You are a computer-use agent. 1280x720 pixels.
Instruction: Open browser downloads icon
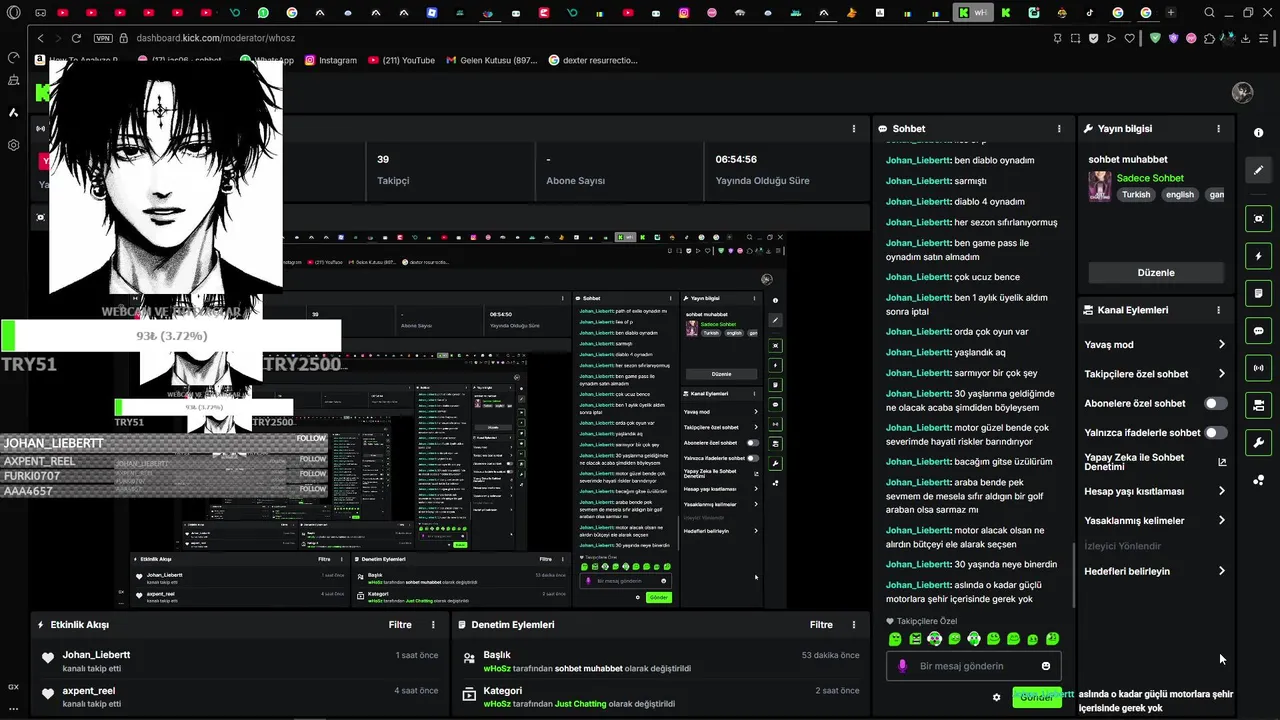[1246, 38]
